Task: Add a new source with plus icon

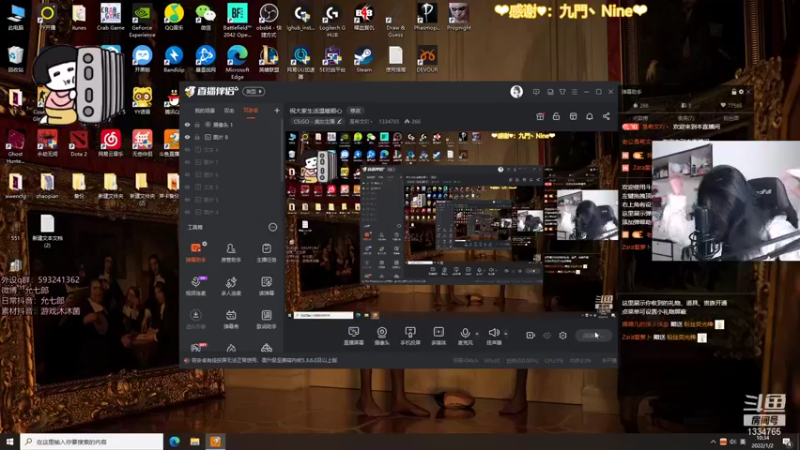Action: click(277, 110)
